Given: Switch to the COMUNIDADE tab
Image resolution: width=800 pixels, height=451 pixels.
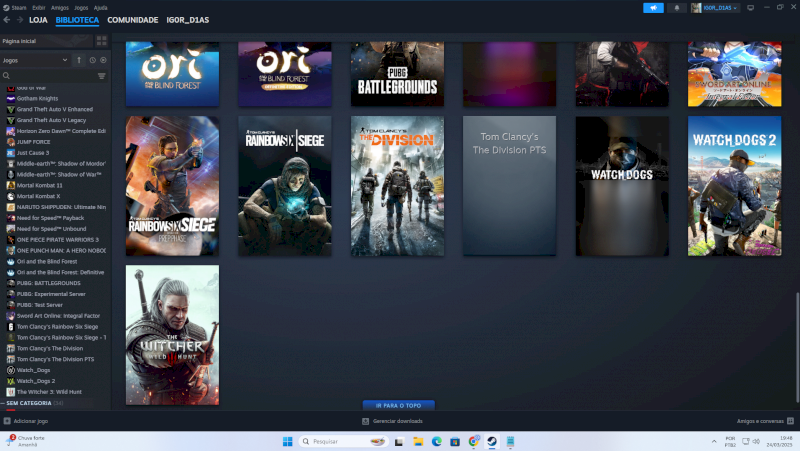Looking at the screenshot, I should point(133,20).
